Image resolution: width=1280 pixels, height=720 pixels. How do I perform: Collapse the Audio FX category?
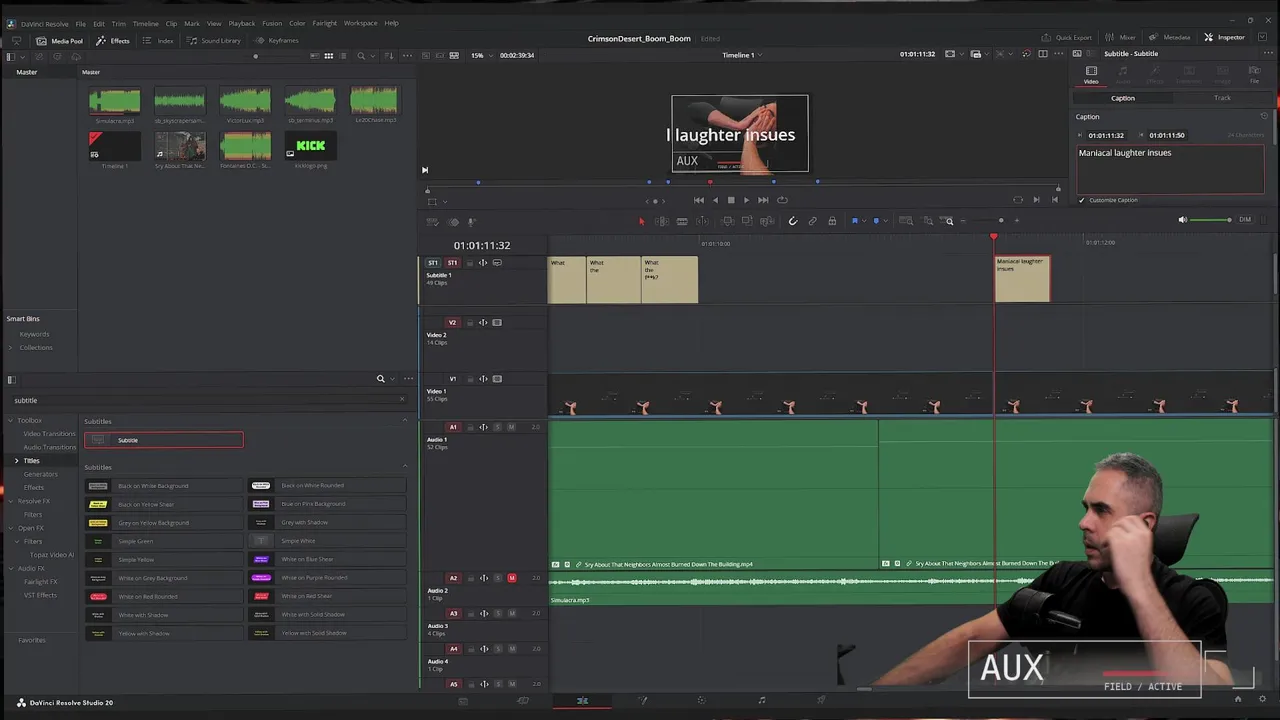tap(10, 568)
